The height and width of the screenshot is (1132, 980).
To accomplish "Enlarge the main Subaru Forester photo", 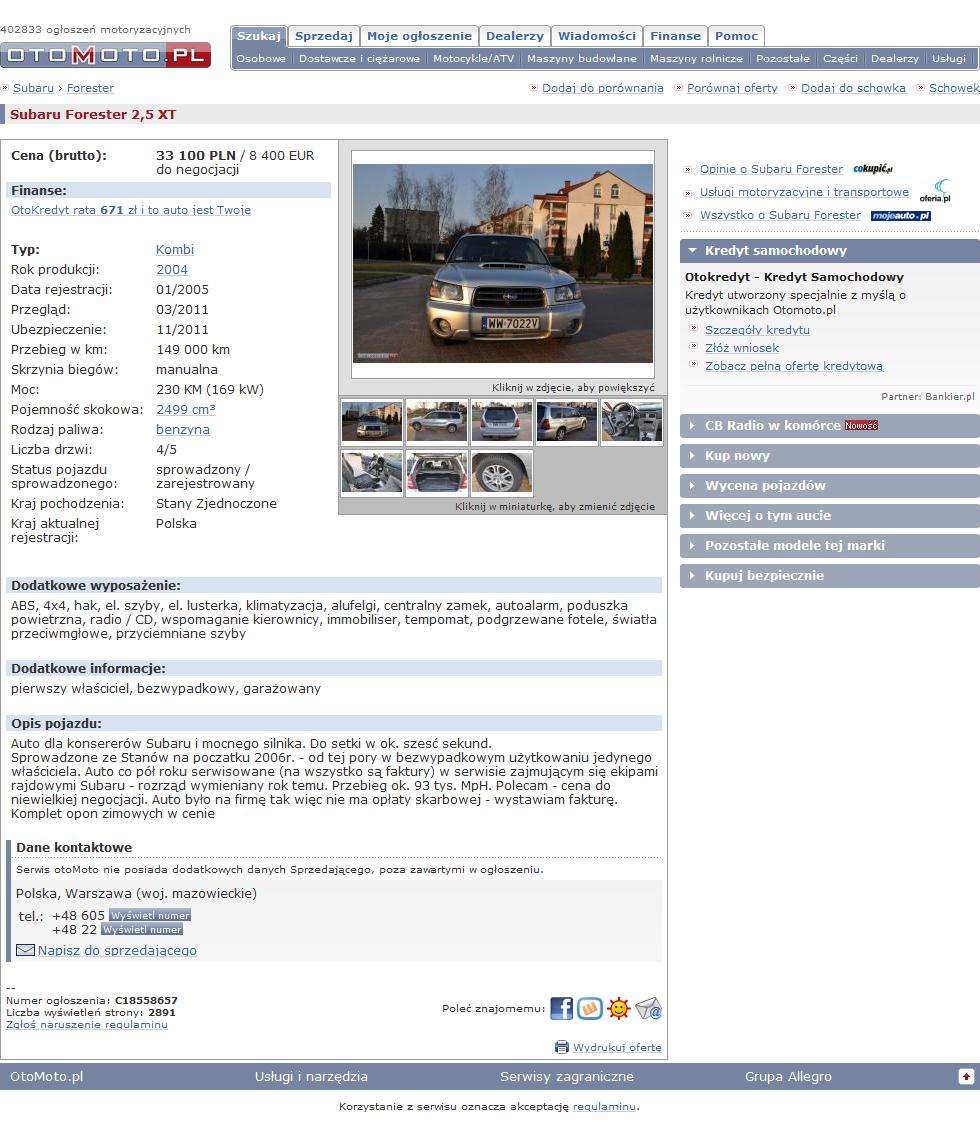I will pyautogui.click(x=503, y=264).
